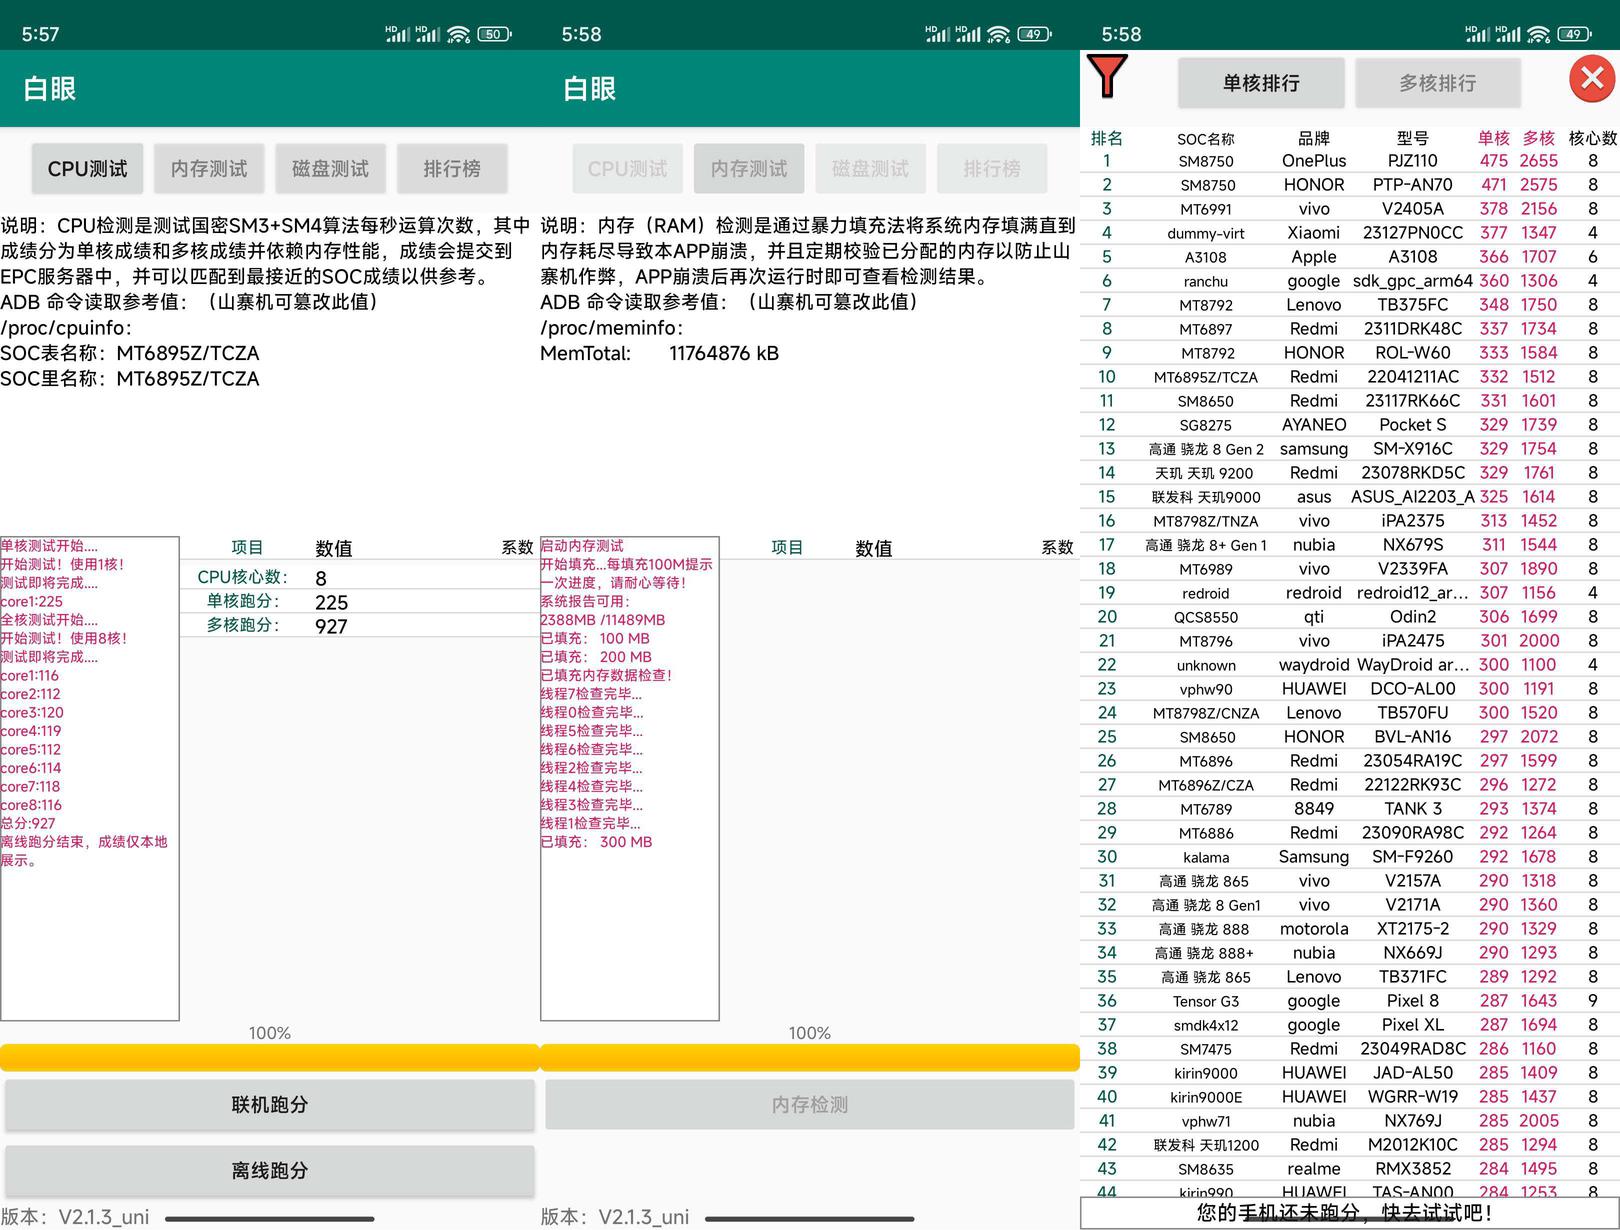The height and width of the screenshot is (1230, 1620).
Task: Click MemTotal 11764876 kB text
Action: [x=659, y=353]
